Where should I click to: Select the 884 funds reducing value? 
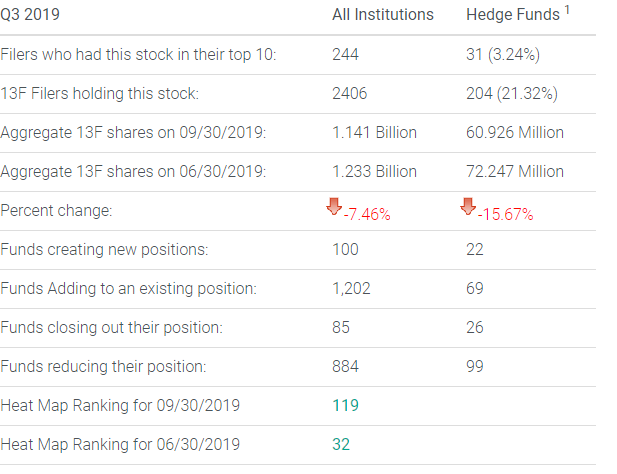point(345,366)
